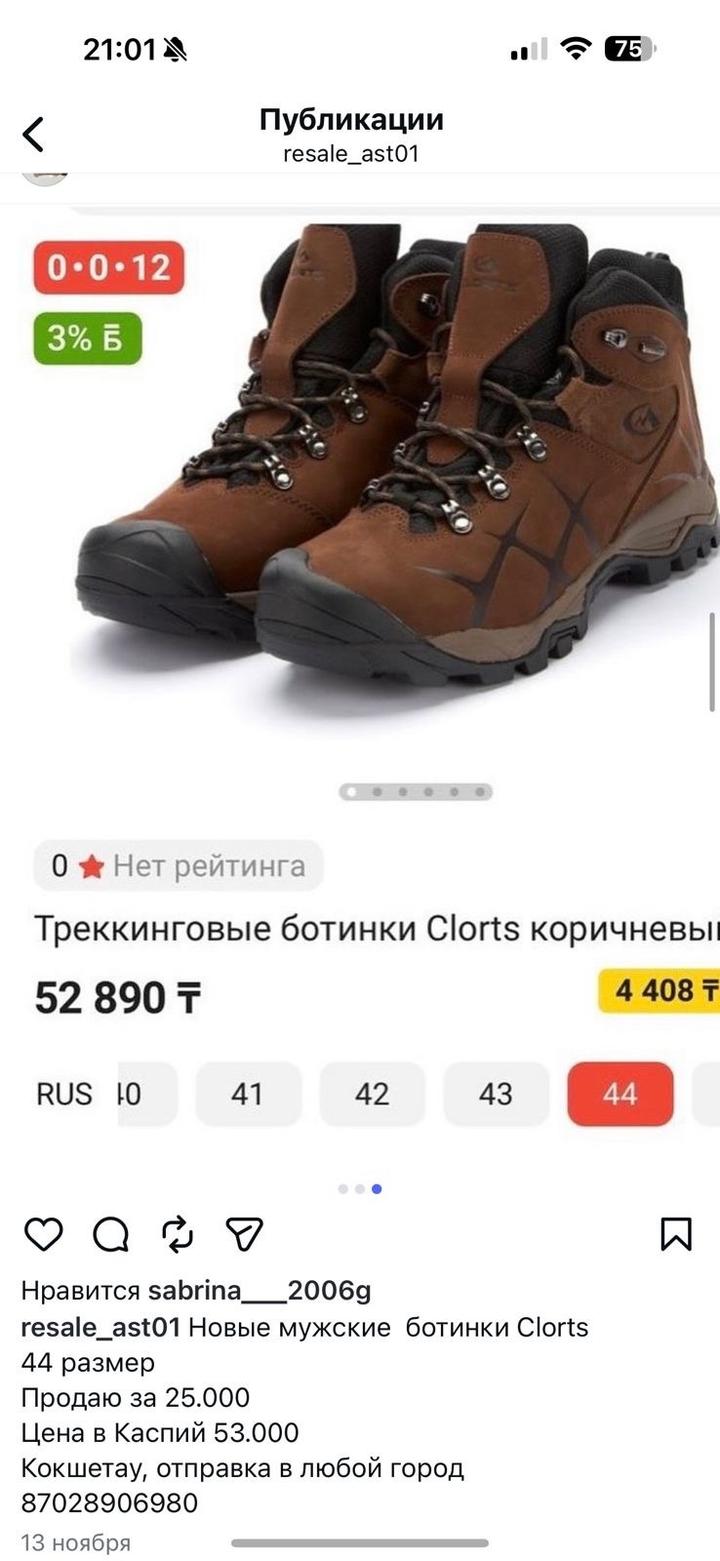Tap the battery indicator in status bar
The height and width of the screenshot is (1561, 720).
(630, 49)
